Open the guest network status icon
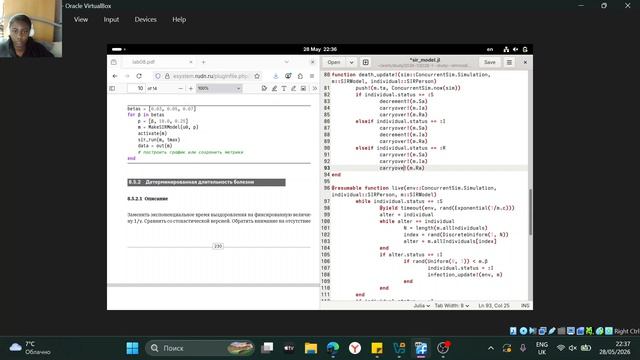 coord(506,49)
